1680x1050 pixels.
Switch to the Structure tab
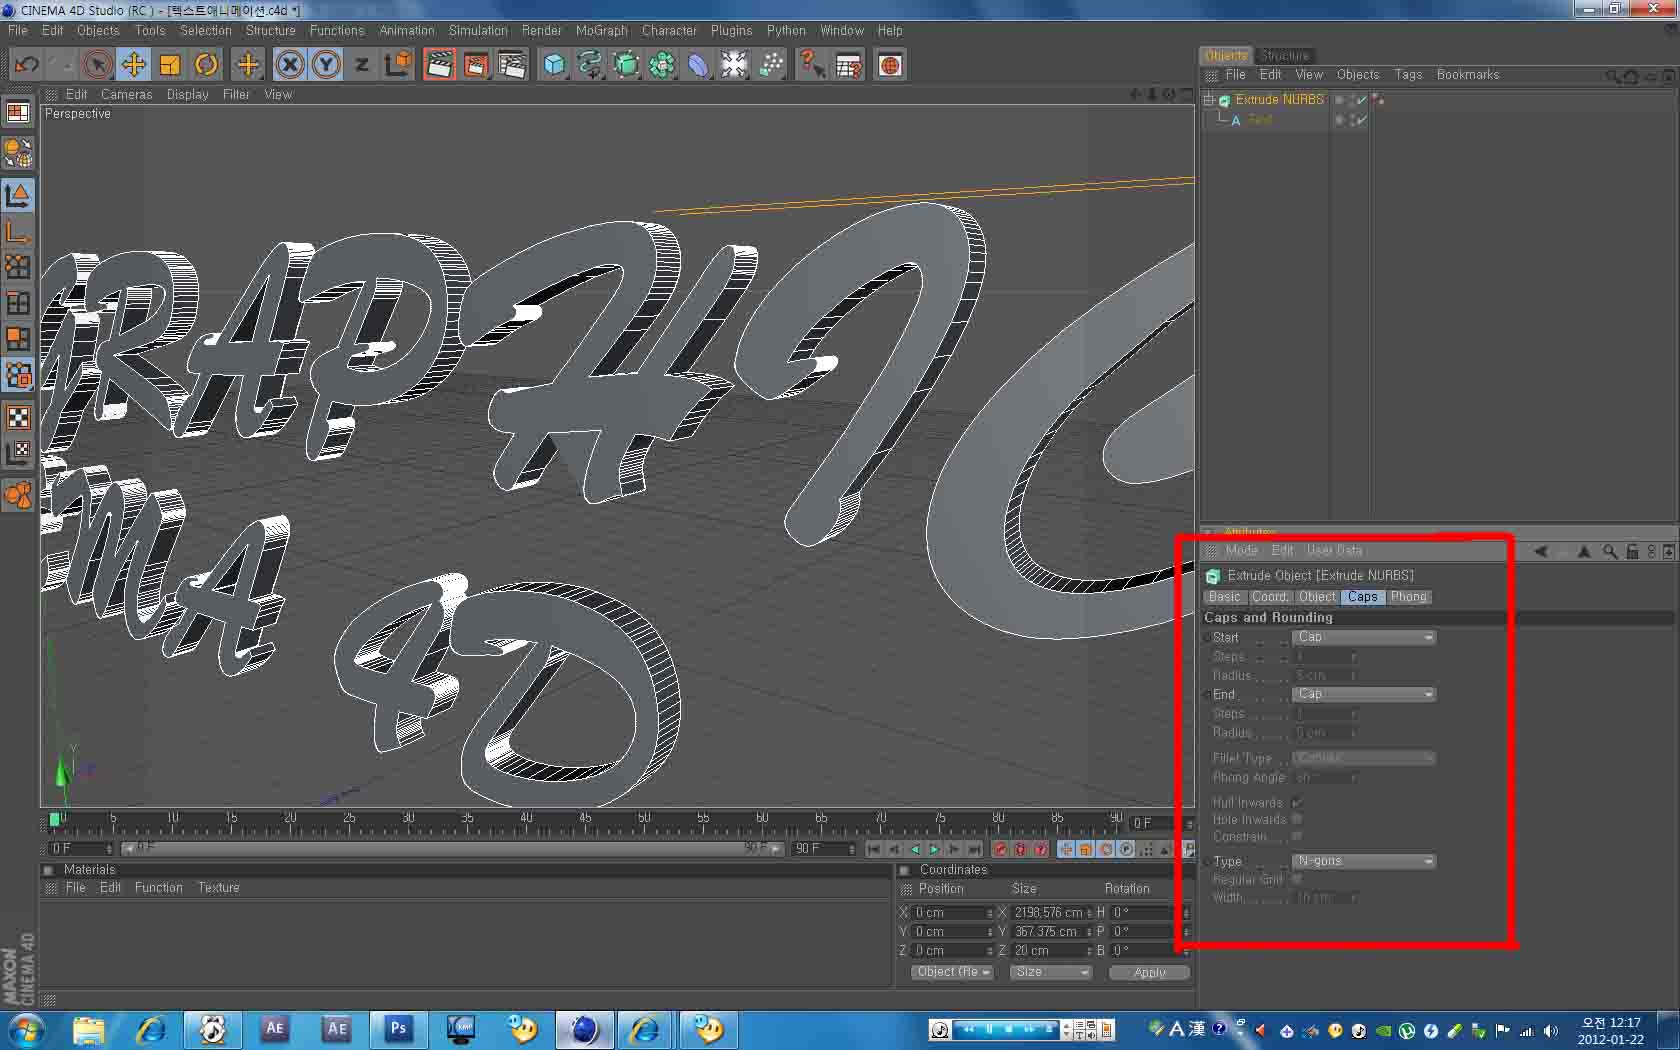click(x=1285, y=55)
